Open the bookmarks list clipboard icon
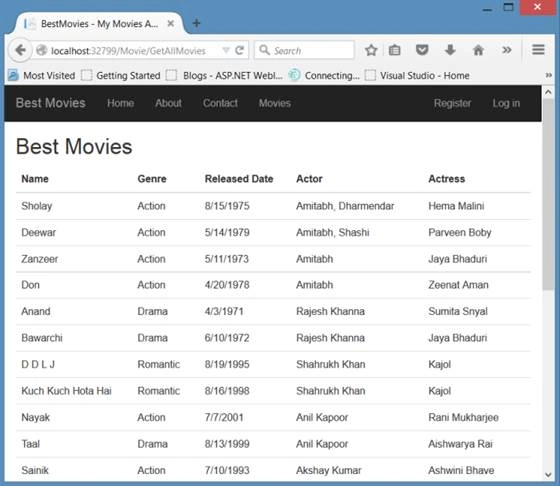This screenshot has height=486, width=560. [394, 50]
